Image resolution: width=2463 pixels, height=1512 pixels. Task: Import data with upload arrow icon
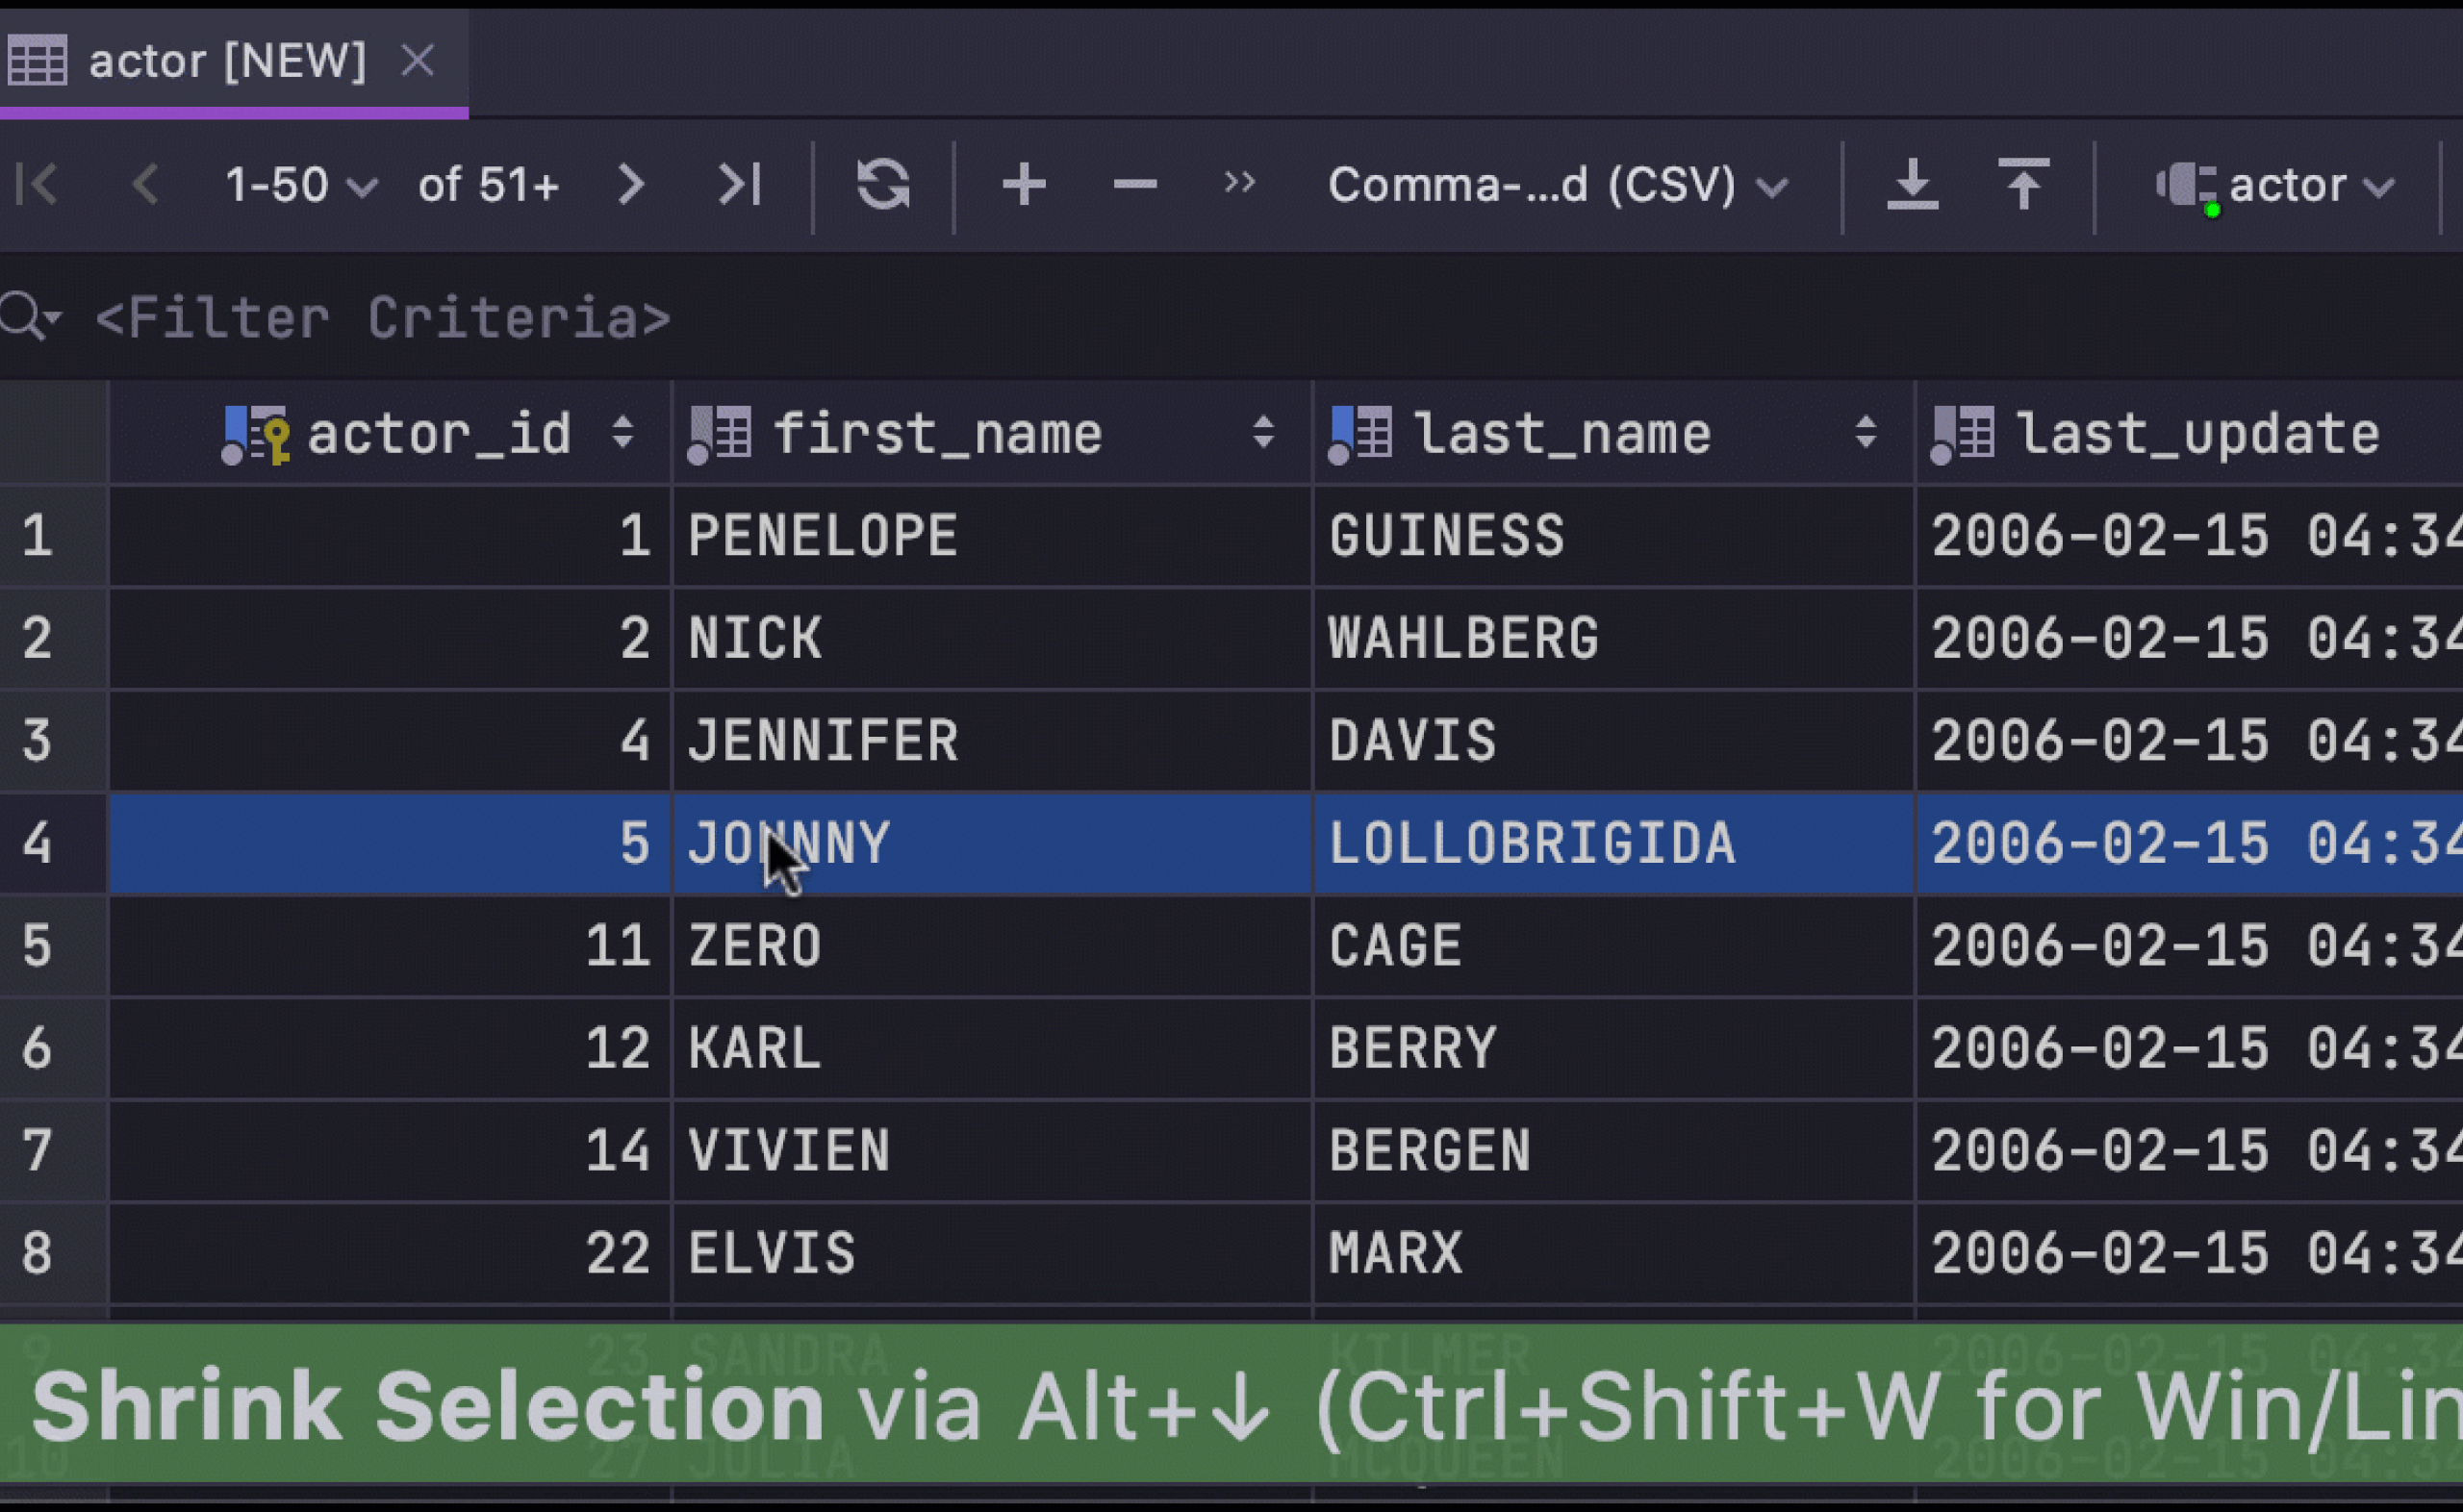(2023, 185)
